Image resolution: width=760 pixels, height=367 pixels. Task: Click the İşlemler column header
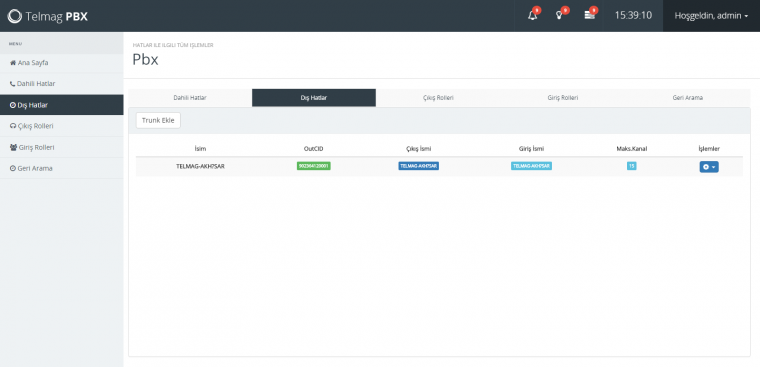tap(709, 149)
